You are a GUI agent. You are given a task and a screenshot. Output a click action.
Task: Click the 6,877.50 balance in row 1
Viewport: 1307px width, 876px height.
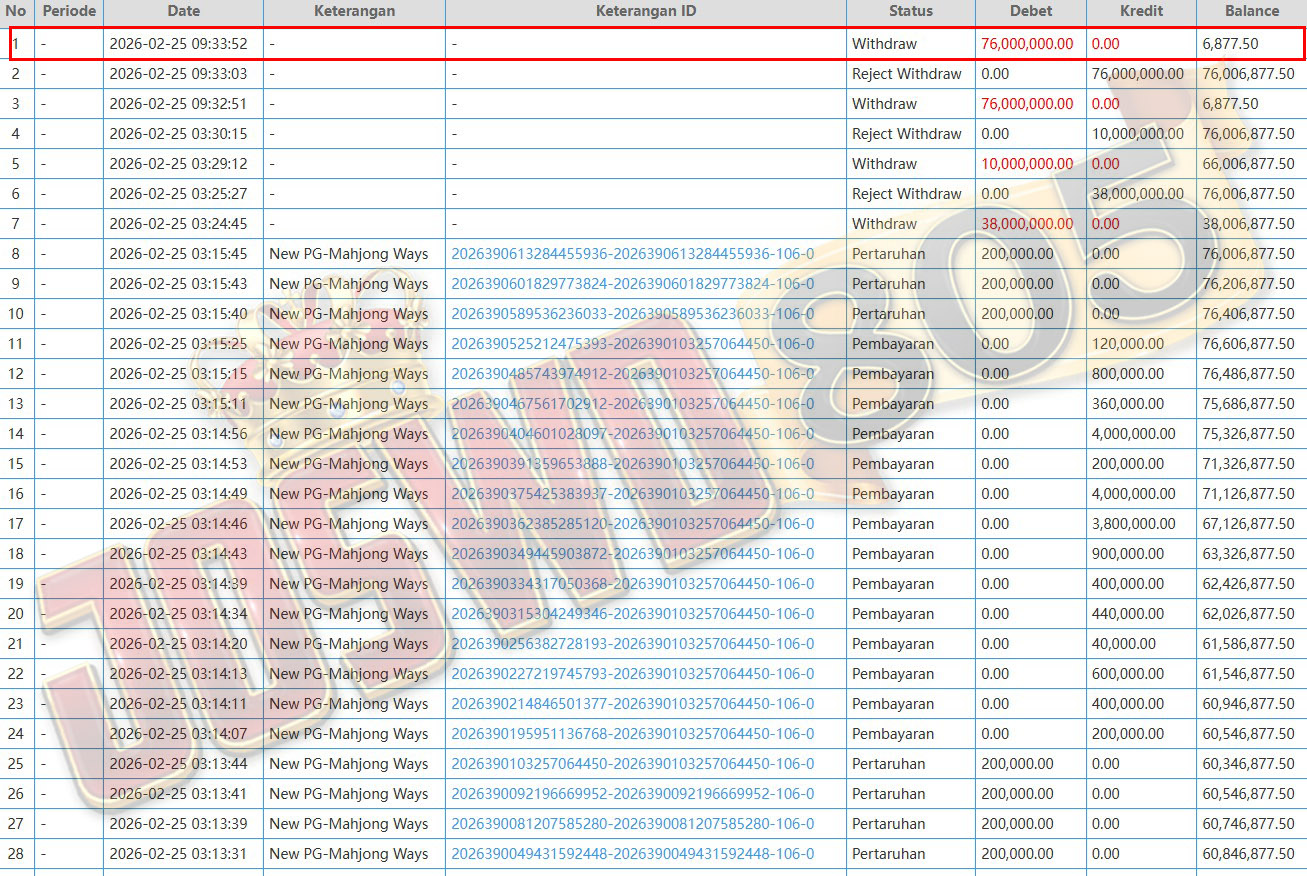pos(1230,44)
